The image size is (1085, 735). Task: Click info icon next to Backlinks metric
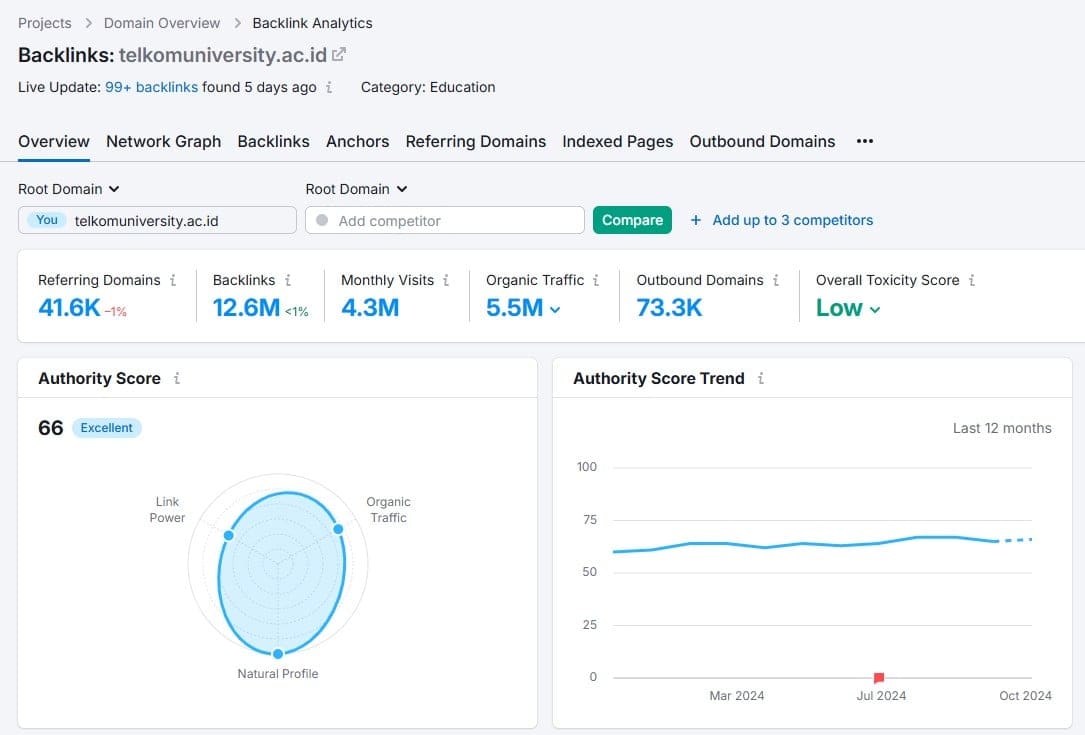(287, 280)
